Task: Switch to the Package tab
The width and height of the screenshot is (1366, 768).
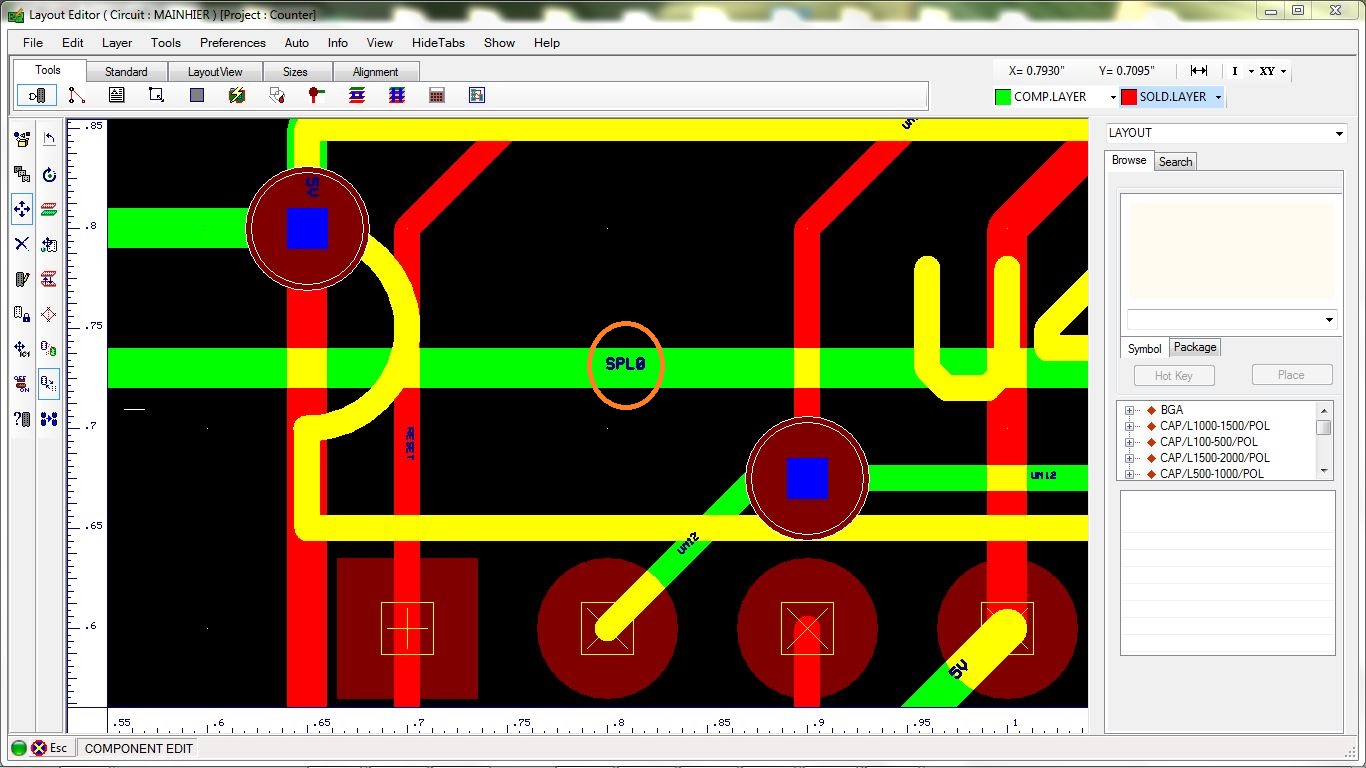Action: (x=1195, y=347)
